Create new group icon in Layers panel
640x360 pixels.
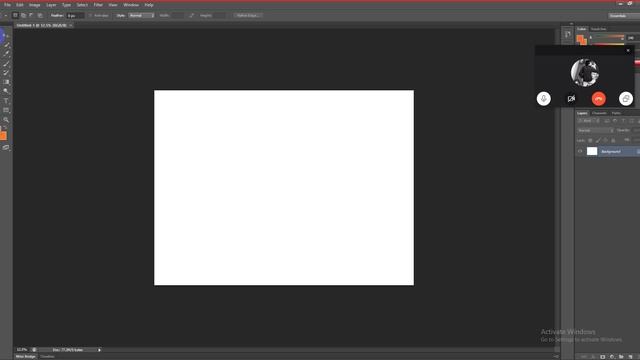click(621, 357)
